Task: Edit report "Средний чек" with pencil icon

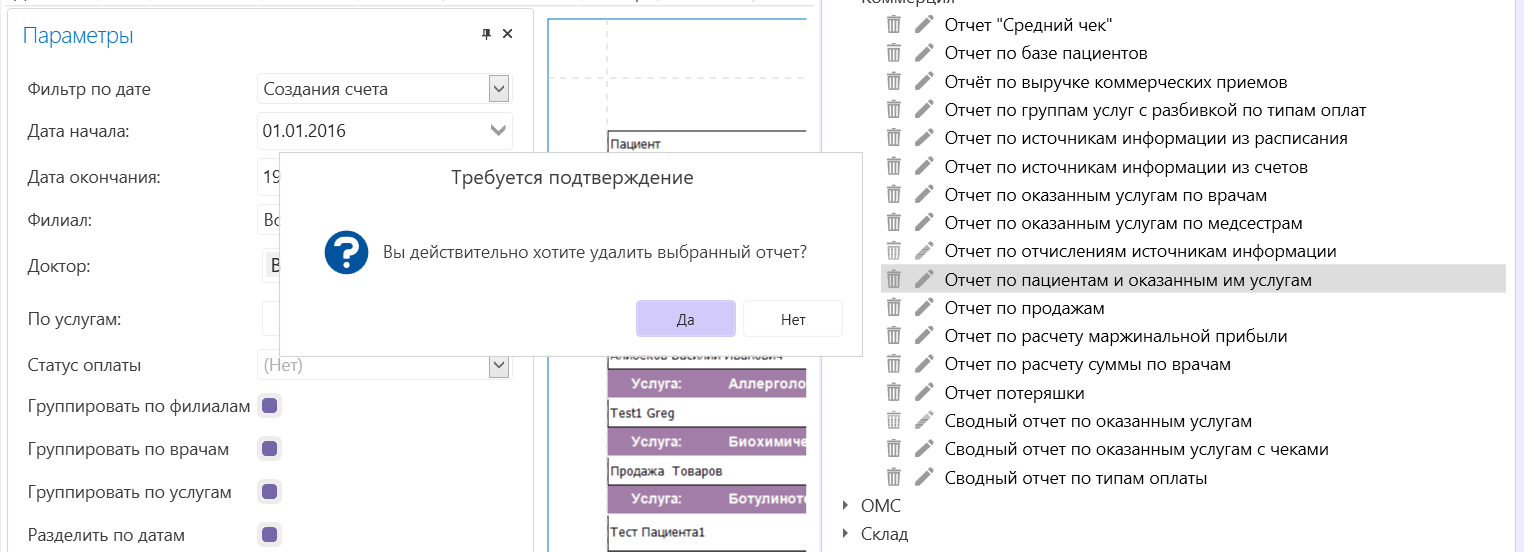Action: tap(925, 25)
